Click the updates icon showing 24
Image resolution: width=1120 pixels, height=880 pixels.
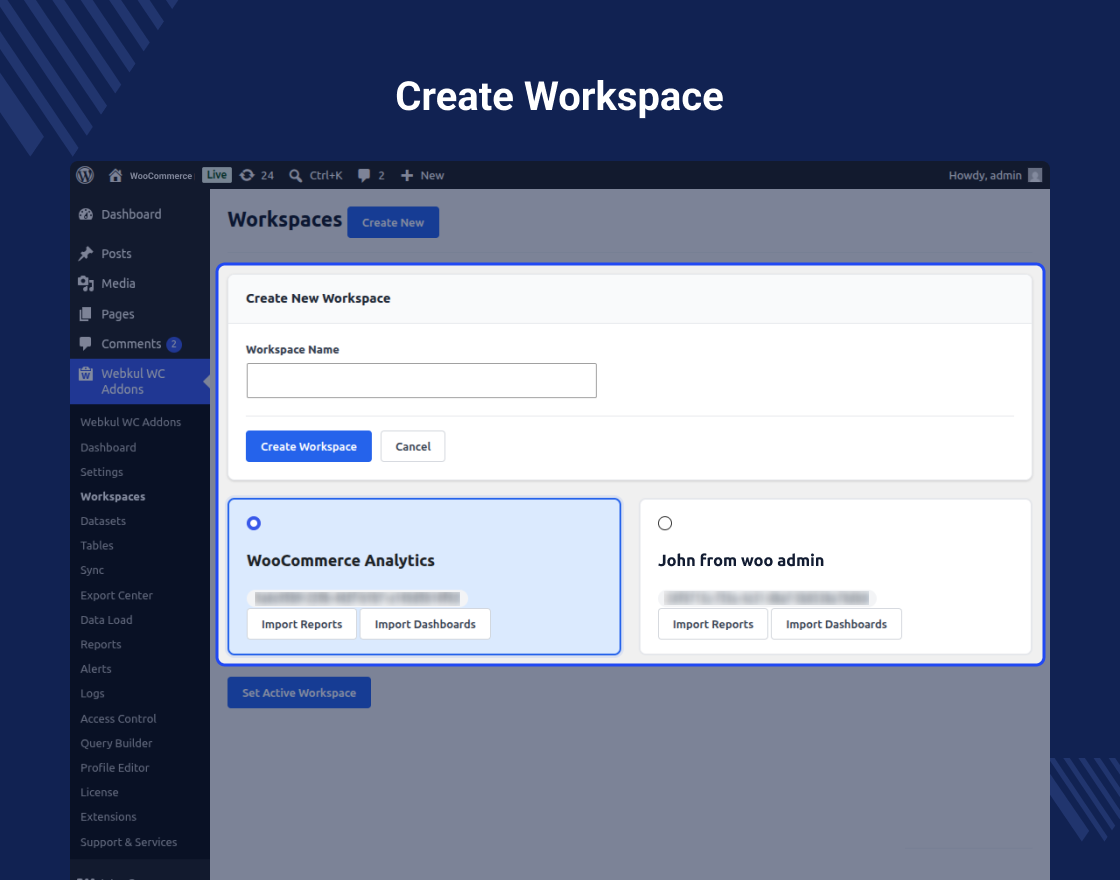click(247, 175)
